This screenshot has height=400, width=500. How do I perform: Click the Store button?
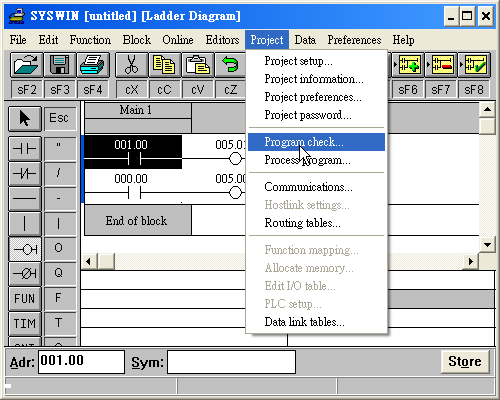[x=465, y=362]
